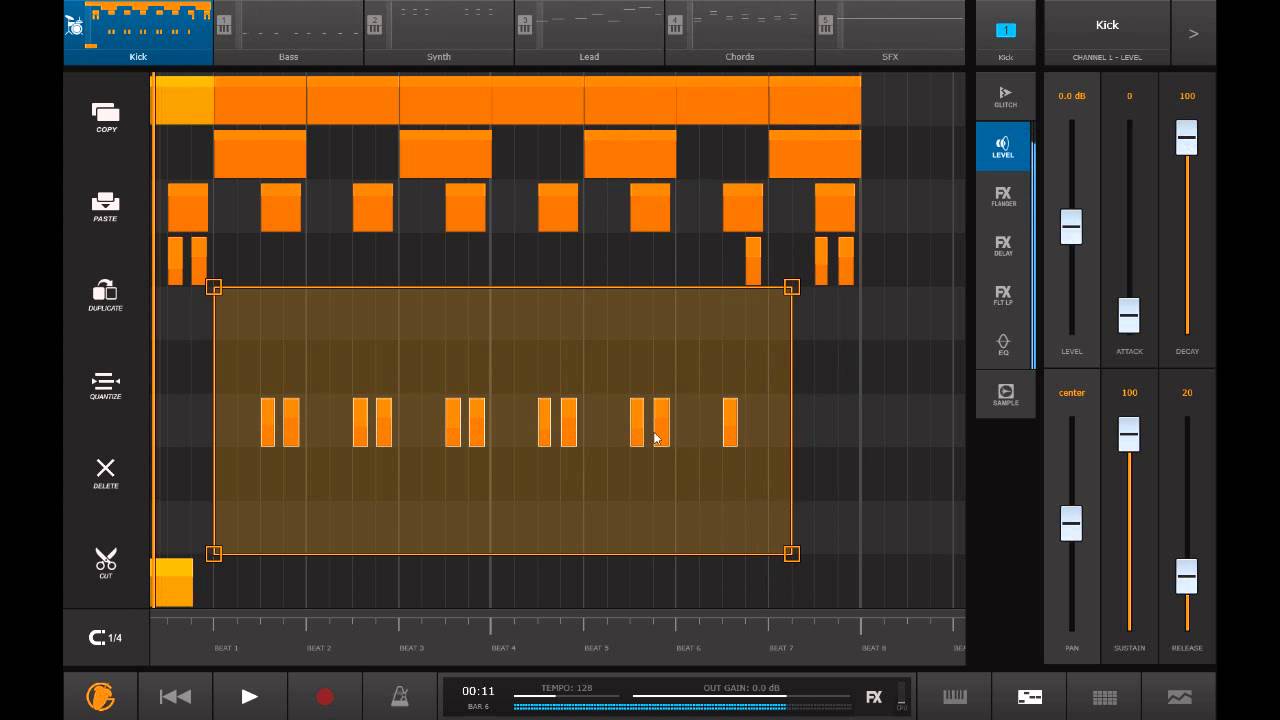Open the main app logo menu
1280x720 pixels.
(100, 696)
